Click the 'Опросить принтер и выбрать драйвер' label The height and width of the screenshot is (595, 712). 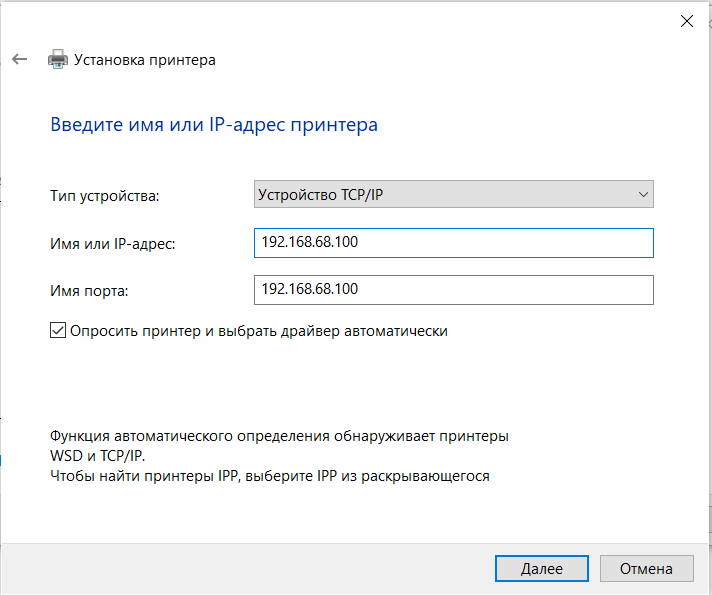[x=258, y=330]
